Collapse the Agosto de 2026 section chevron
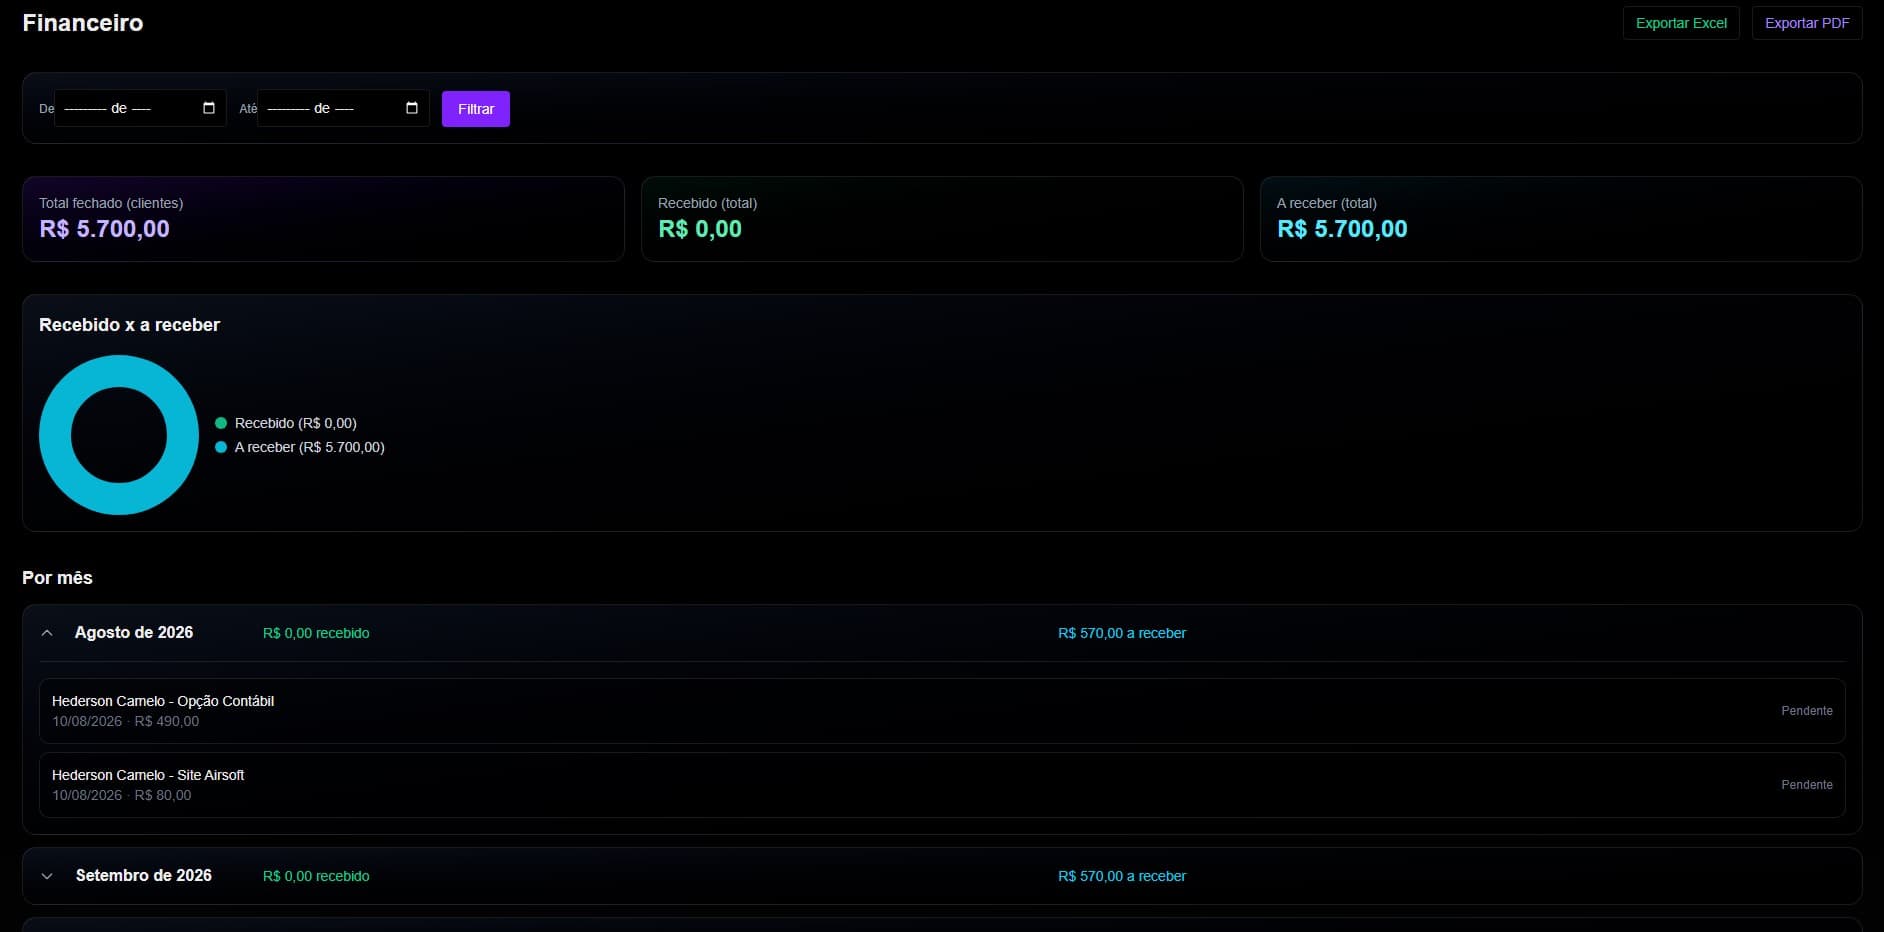The width and height of the screenshot is (1884, 932). pyautogui.click(x=47, y=633)
